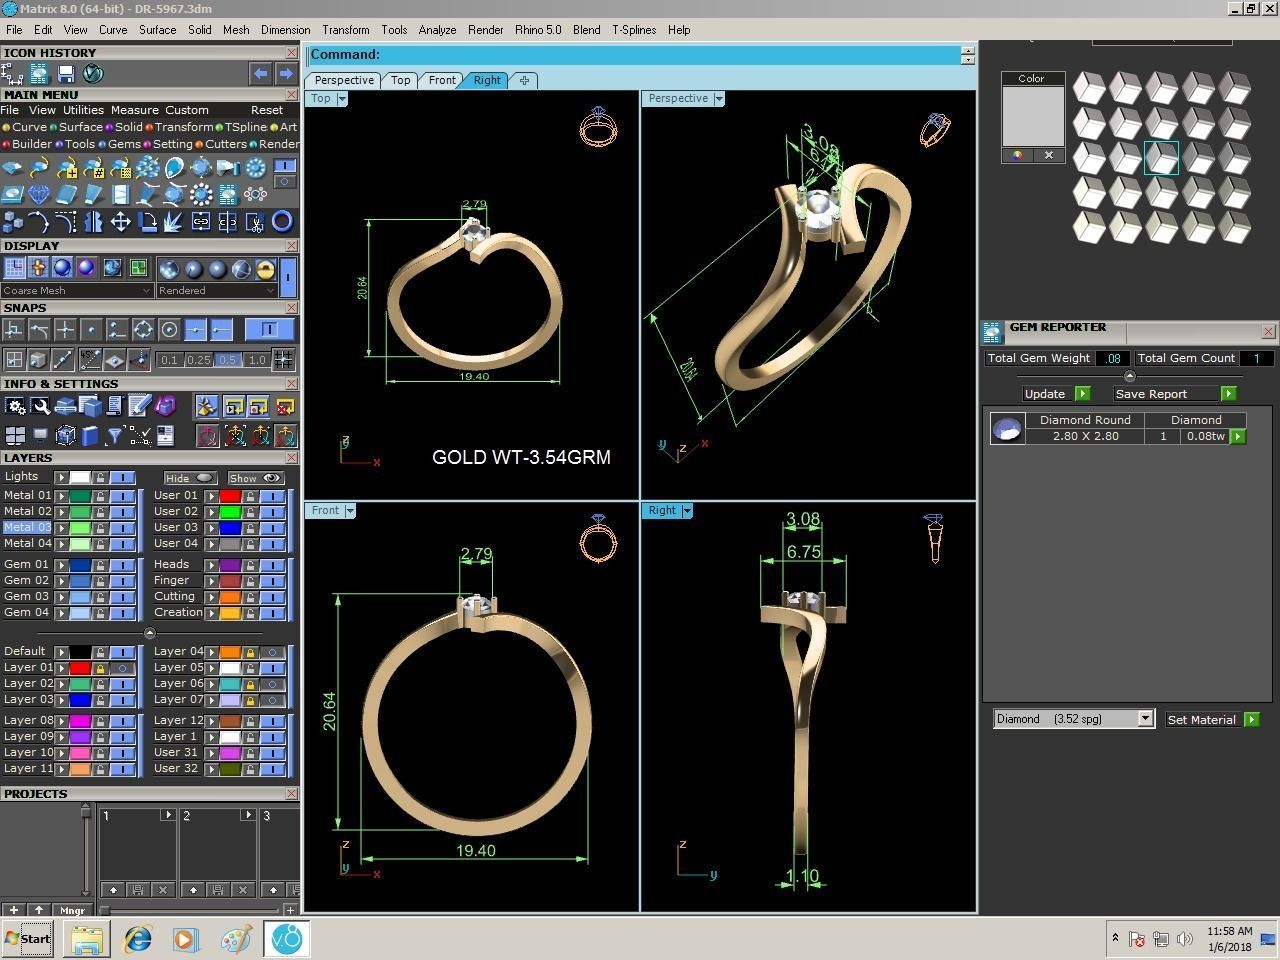Screen dimensions: 1280x960
Task: Toggle lock for Layer 01
Action: pyautogui.click(x=100, y=668)
